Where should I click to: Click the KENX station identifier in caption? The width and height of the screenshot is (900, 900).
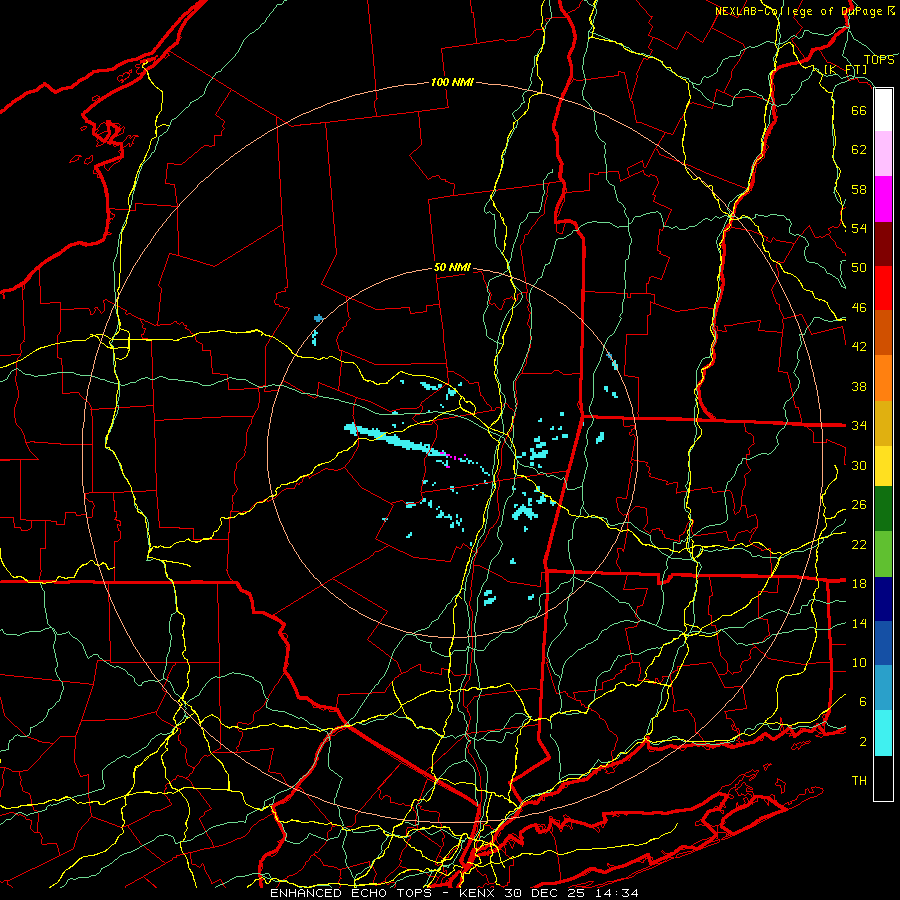click(x=479, y=893)
